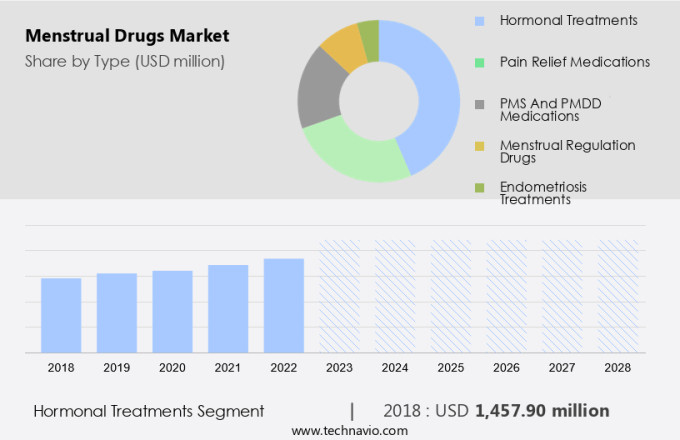Click the gray PMS And PMDD legend swatch
The height and width of the screenshot is (440, 680).
(480, 104)
